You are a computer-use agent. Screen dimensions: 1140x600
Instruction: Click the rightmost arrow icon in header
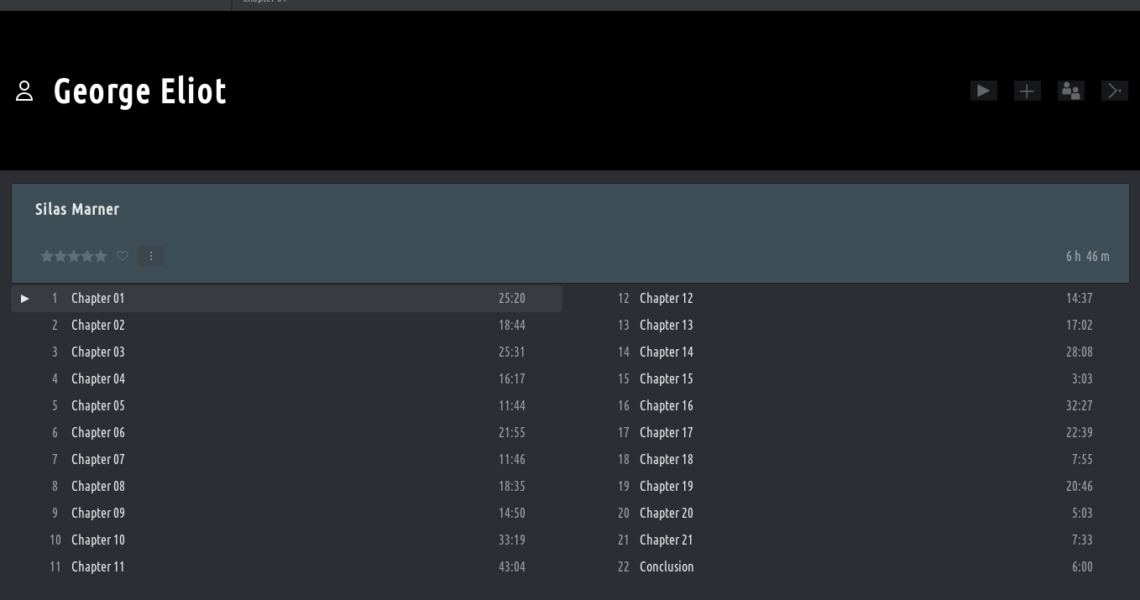coord(1114,91)
